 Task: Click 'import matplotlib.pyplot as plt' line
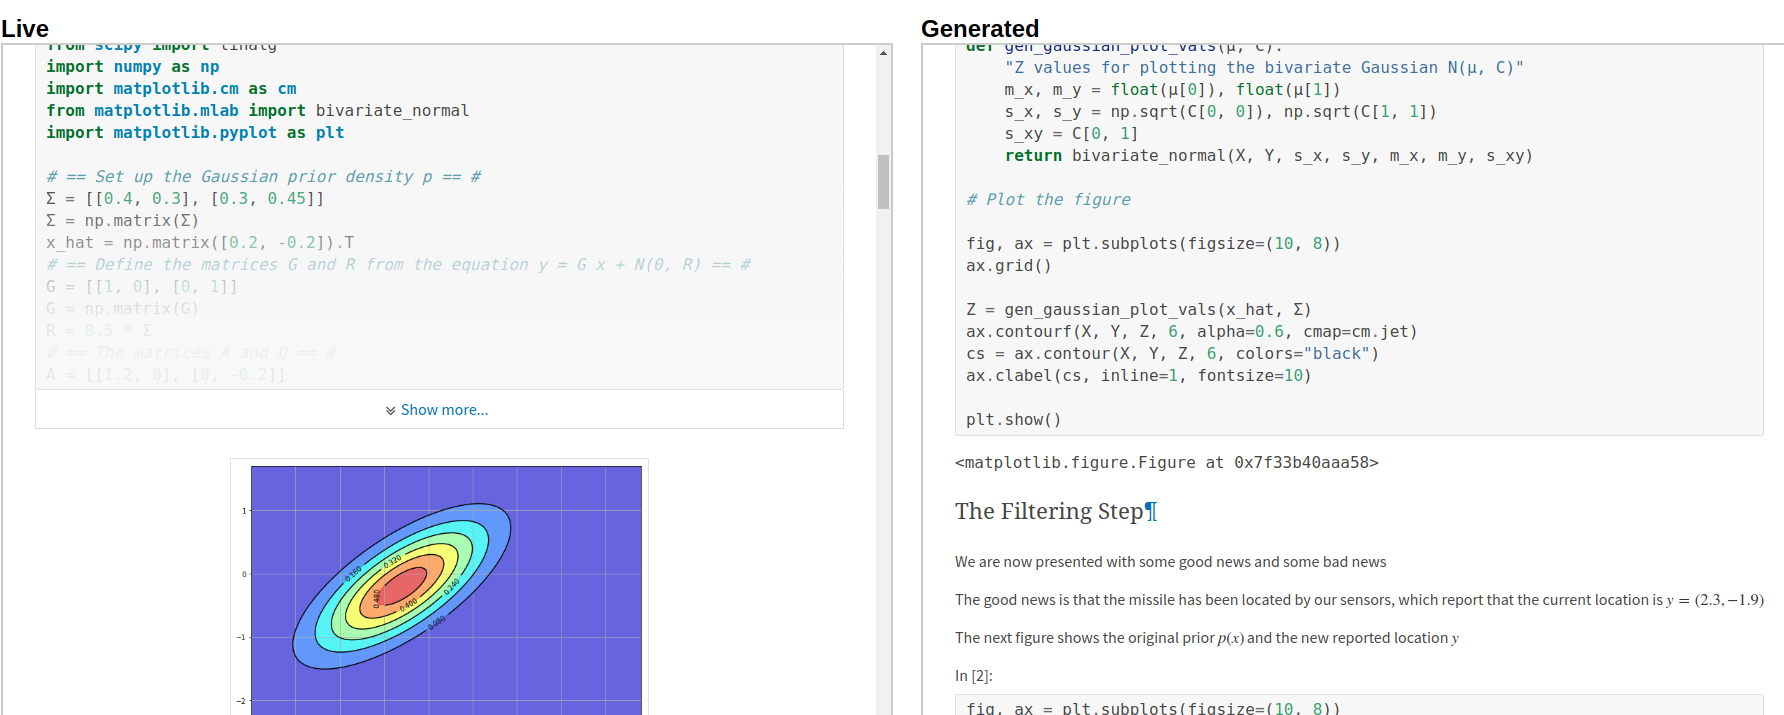click(x=195, y=133)
